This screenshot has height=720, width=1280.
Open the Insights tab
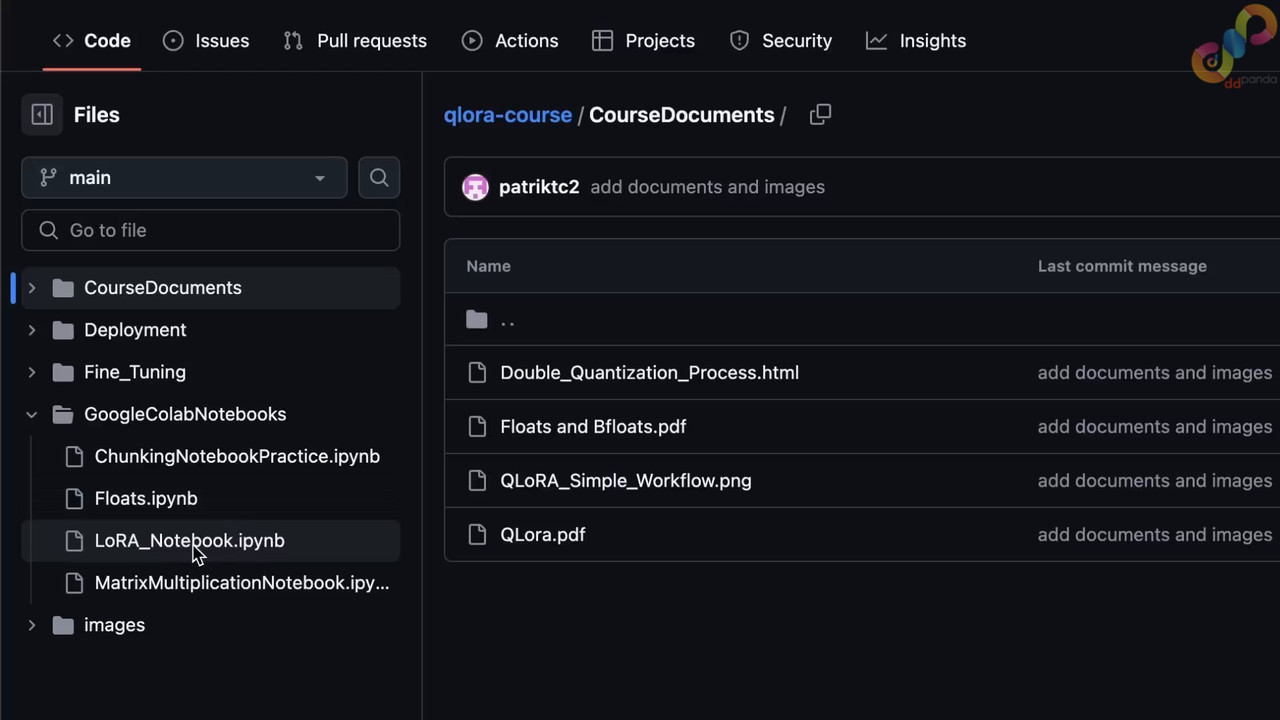pos(916,41)
